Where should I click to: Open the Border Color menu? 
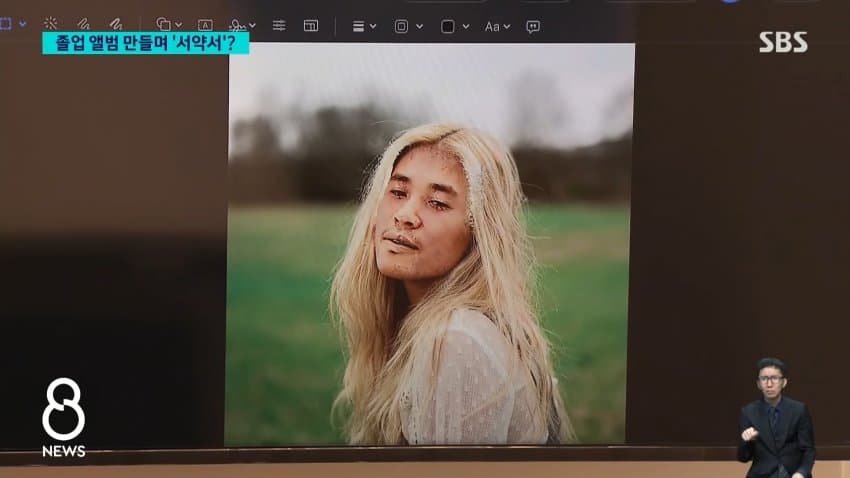point(408,26)
